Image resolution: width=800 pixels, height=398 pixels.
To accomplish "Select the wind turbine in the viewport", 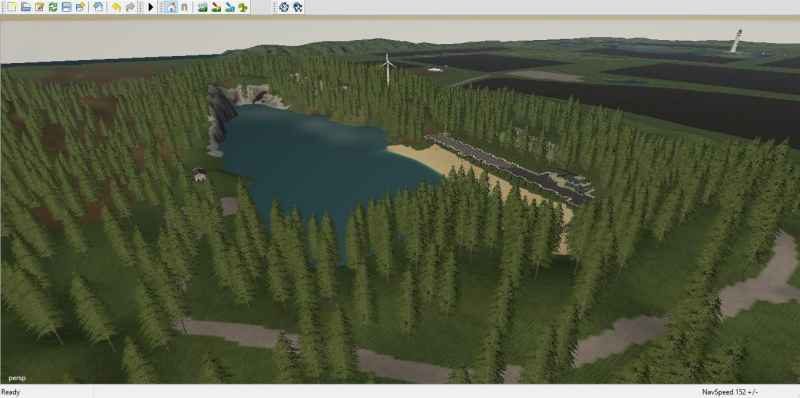I will pyautogui.click(x=388, y=69).
